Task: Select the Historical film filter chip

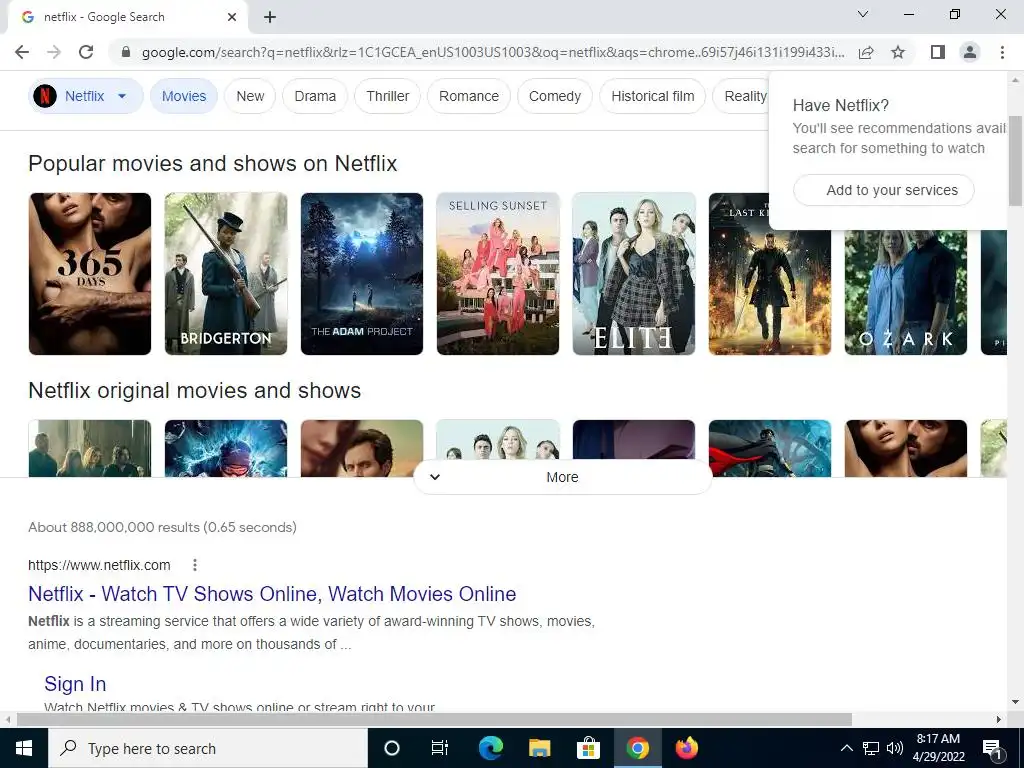Action: [x=652, y=96]
